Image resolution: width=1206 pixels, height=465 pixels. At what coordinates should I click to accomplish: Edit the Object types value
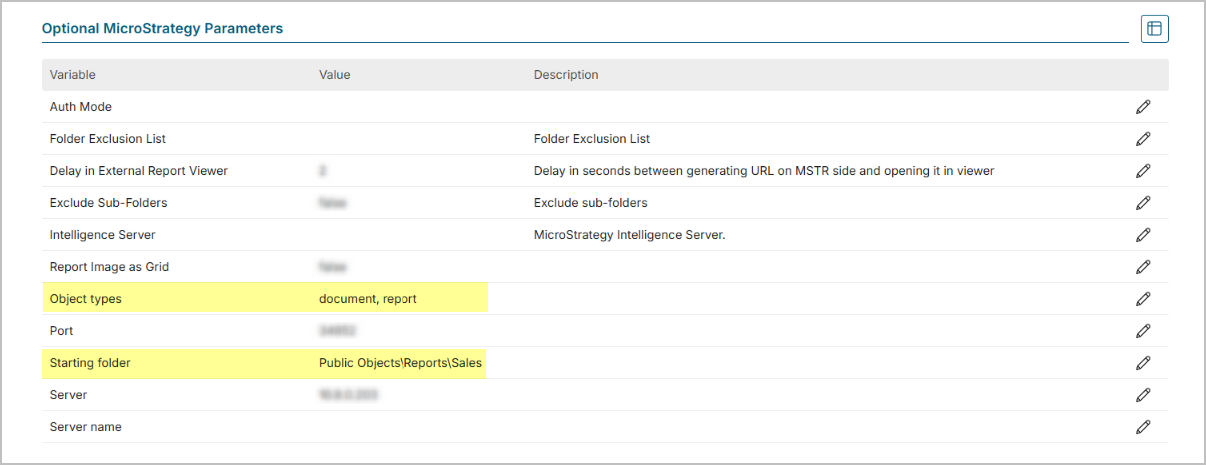(x=1143, y=299)
